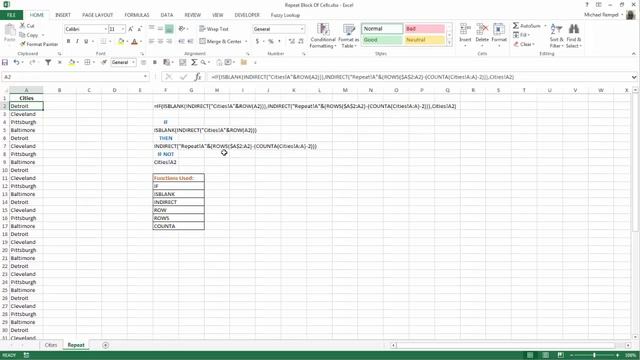Center cell text horizontally

160,41
